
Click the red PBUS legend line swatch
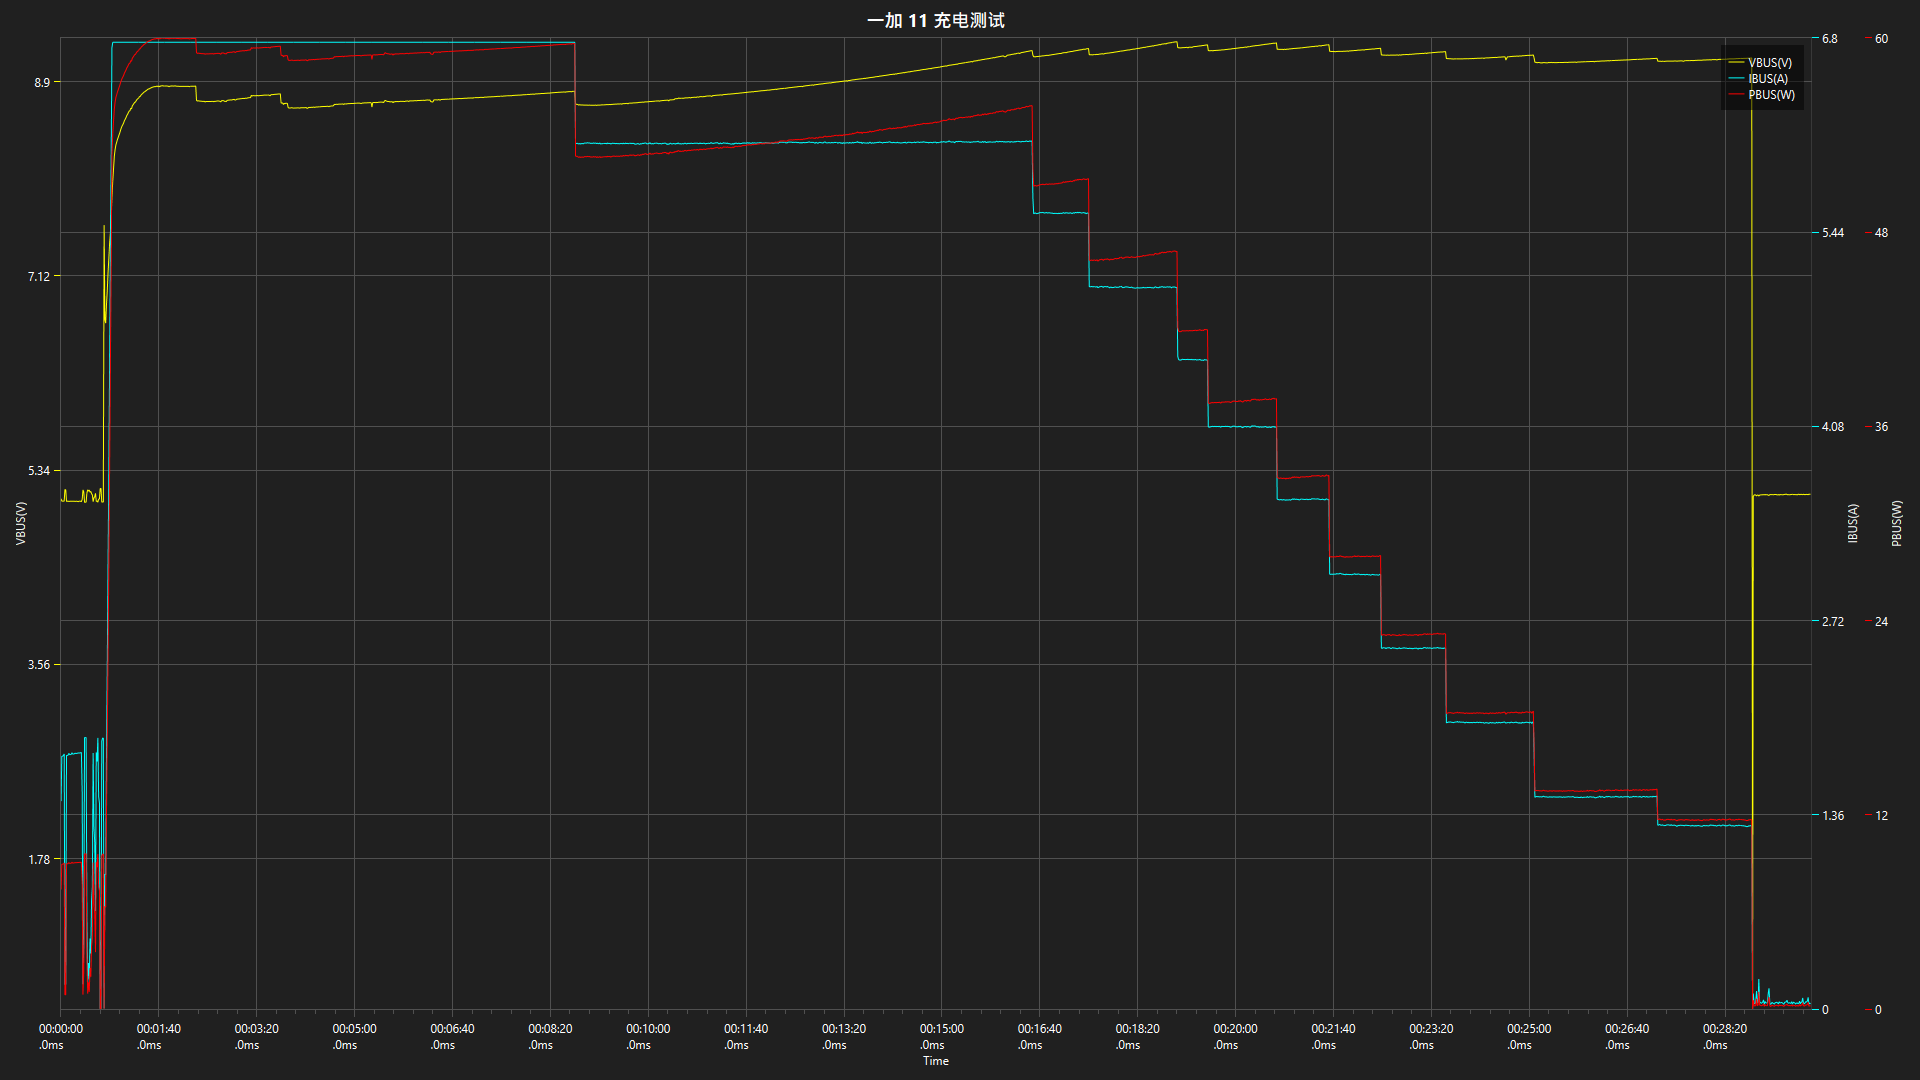[1735, 95]
